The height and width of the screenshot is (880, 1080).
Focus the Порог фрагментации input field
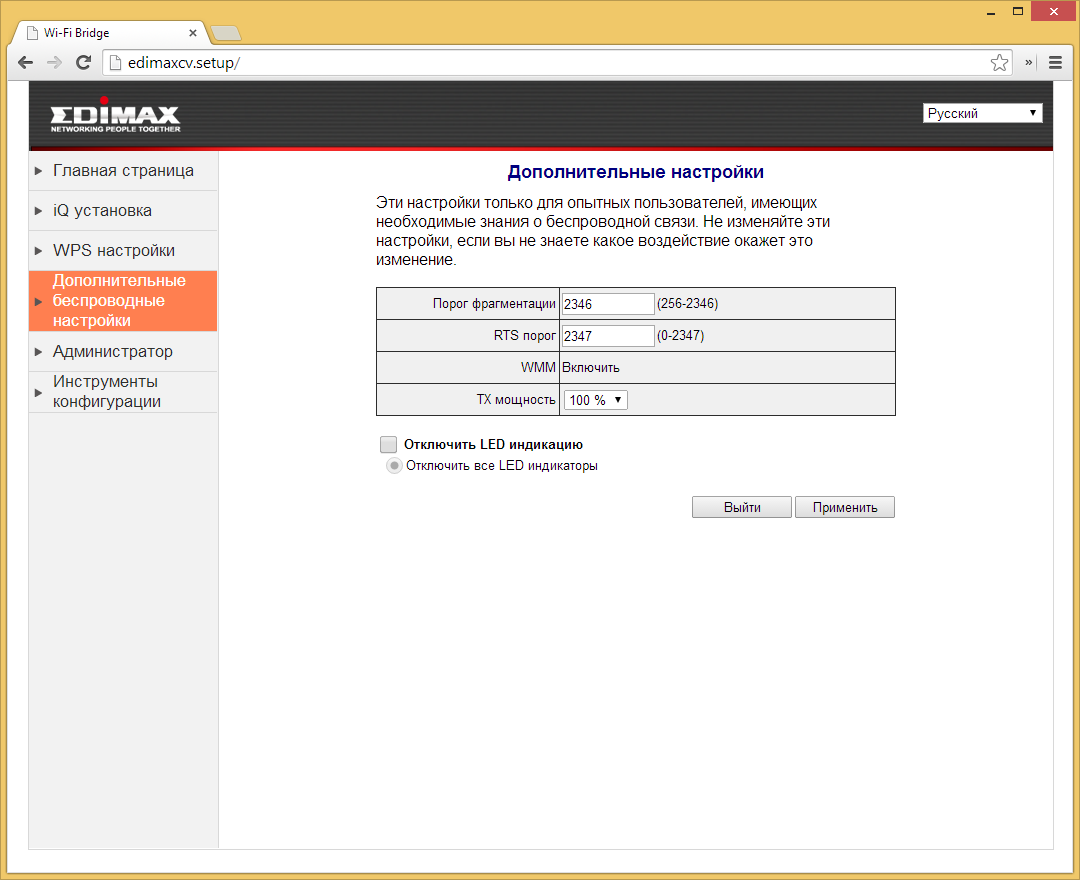(x=608, y=304)
